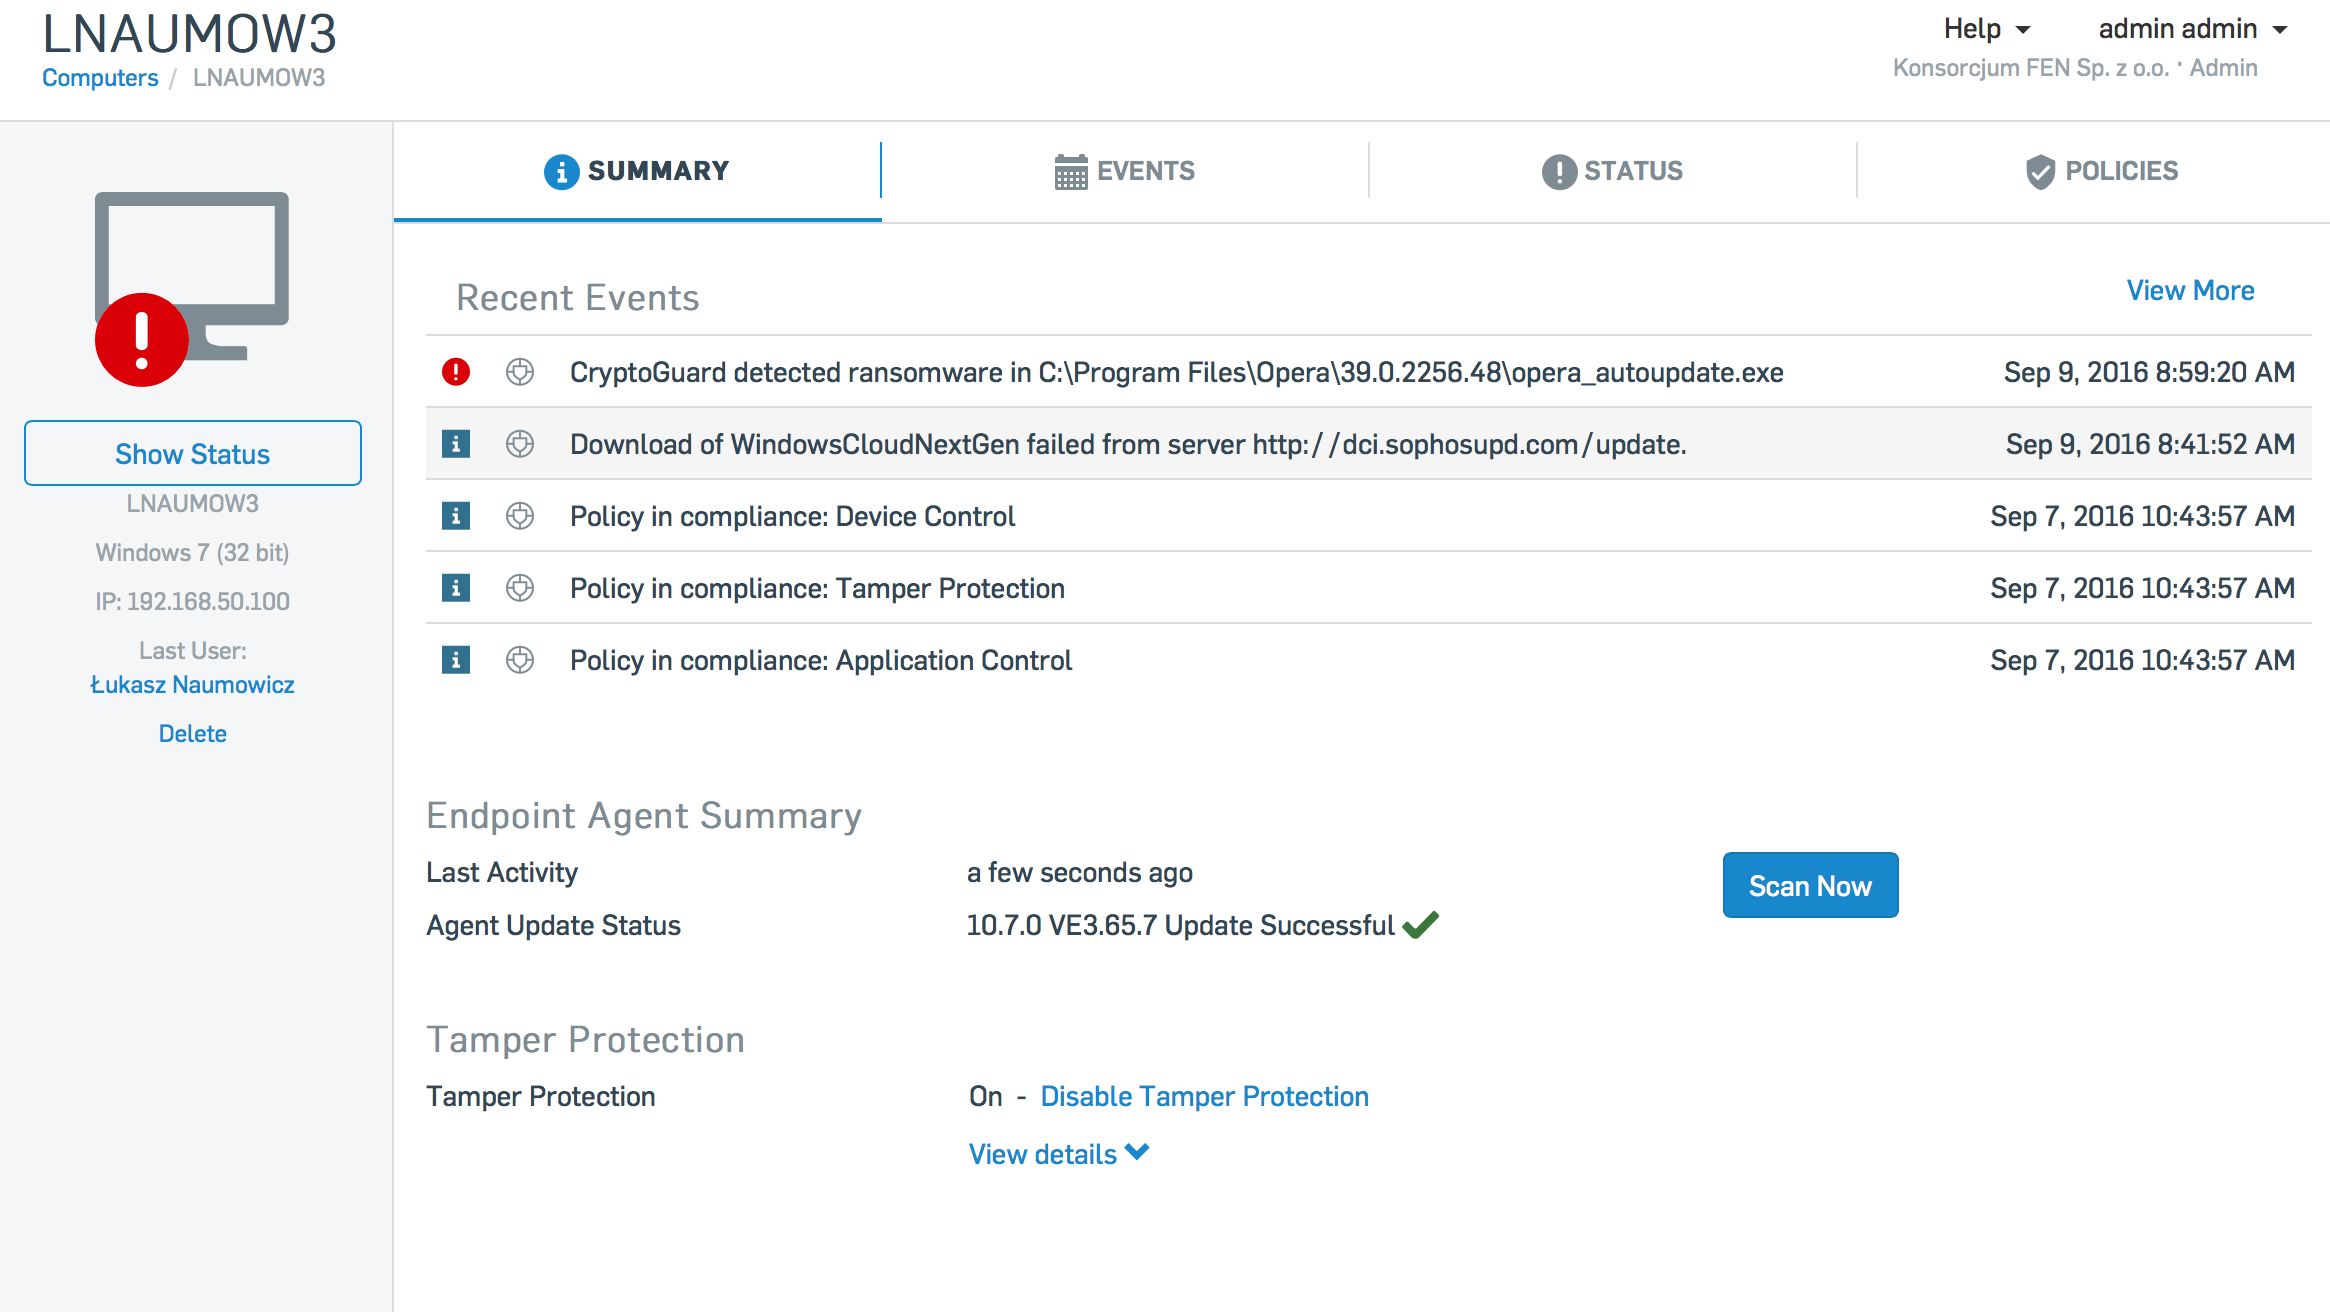Switch to the Status tab
The image size is (2330, 1312).
[1612, 171]
